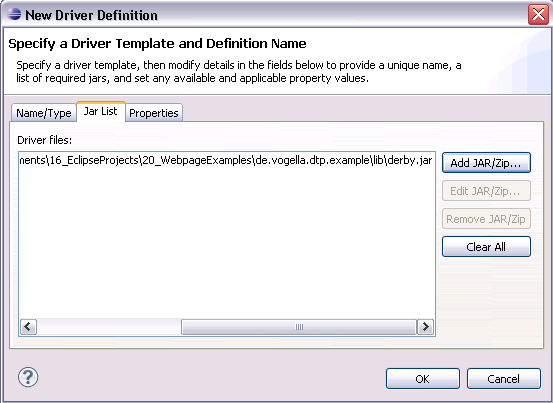Click the Eclipse icon in title bar

[x=14, y=14]
